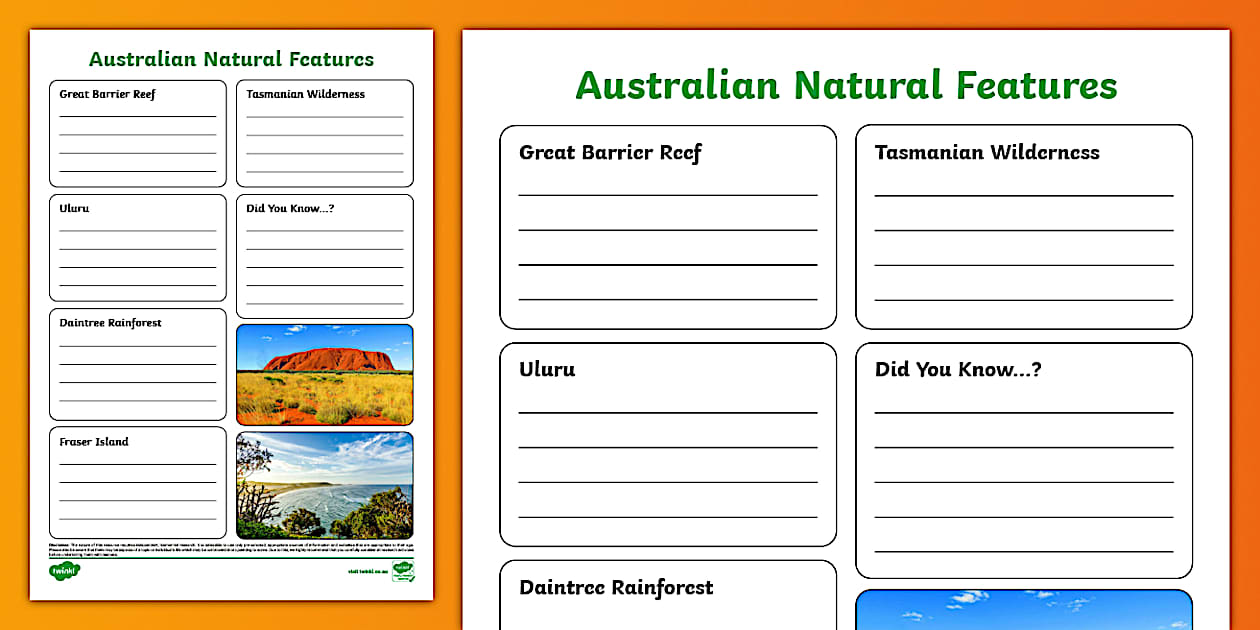Click the Tasmanian Wilderness heading
Image resolution: width=1260 pixels, height=630 pixels.
pos(986,152)
